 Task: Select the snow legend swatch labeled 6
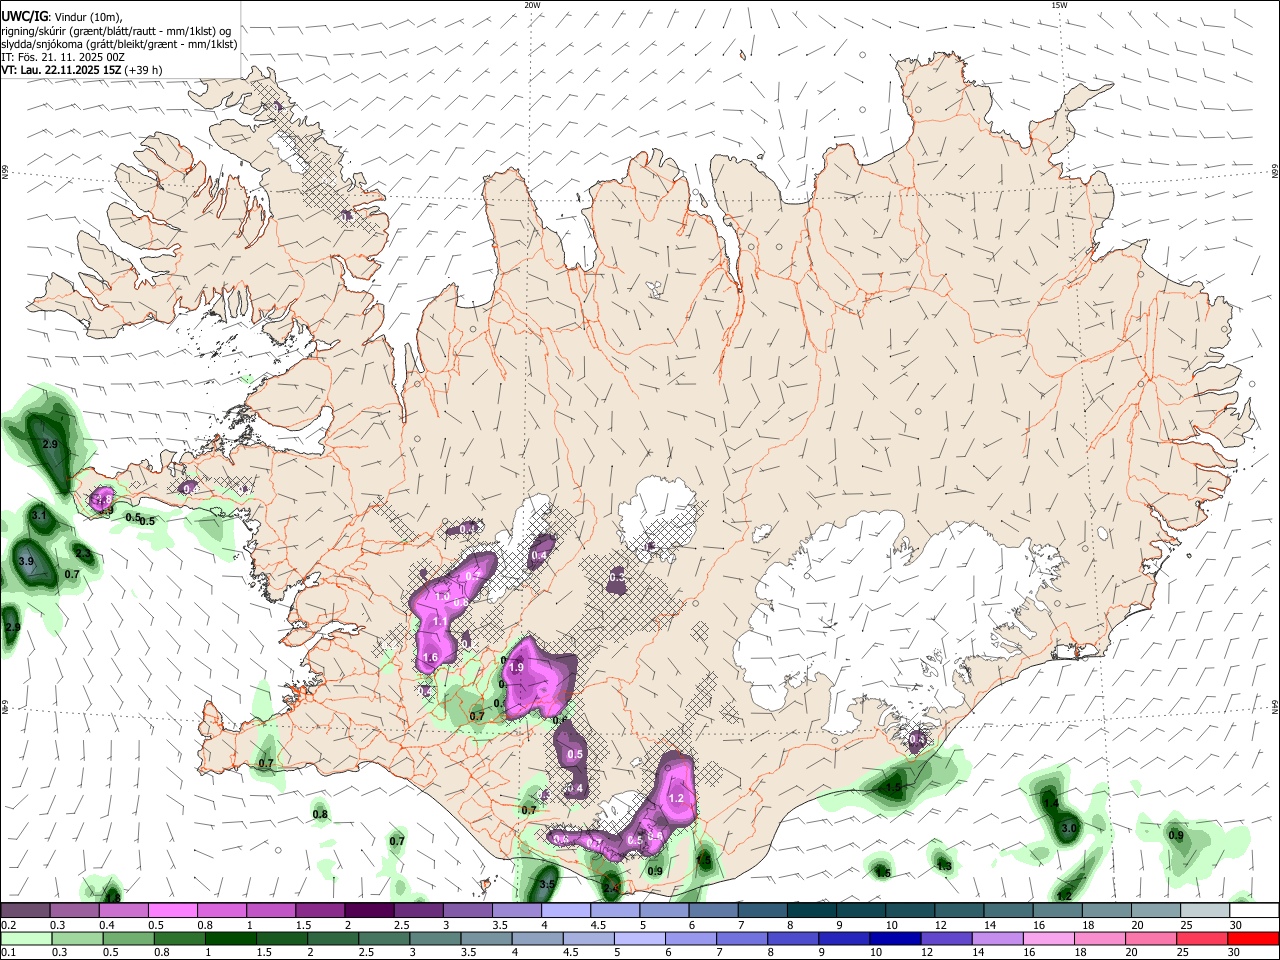pos(713,910)
